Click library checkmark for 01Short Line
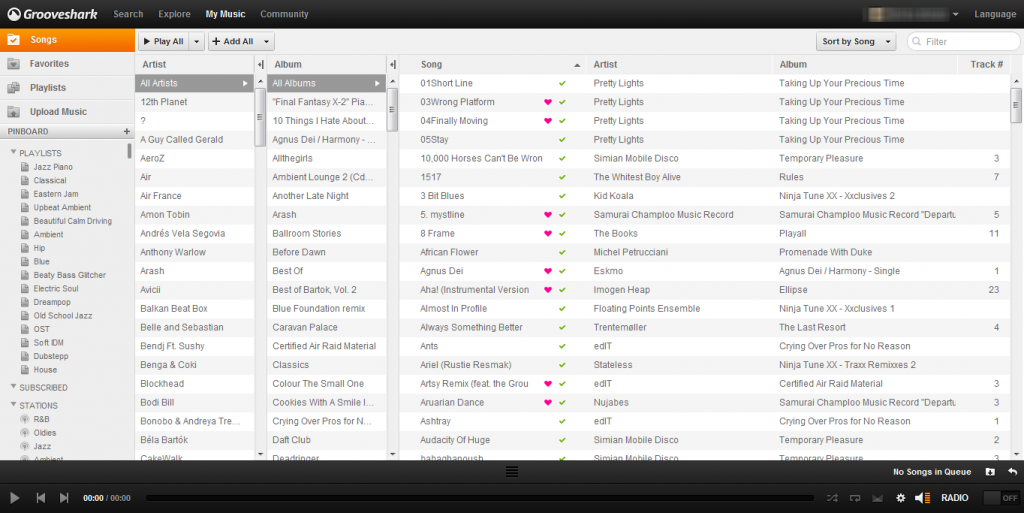The height and width of the screenshot is (513, 1024). [x=562, y=84]
